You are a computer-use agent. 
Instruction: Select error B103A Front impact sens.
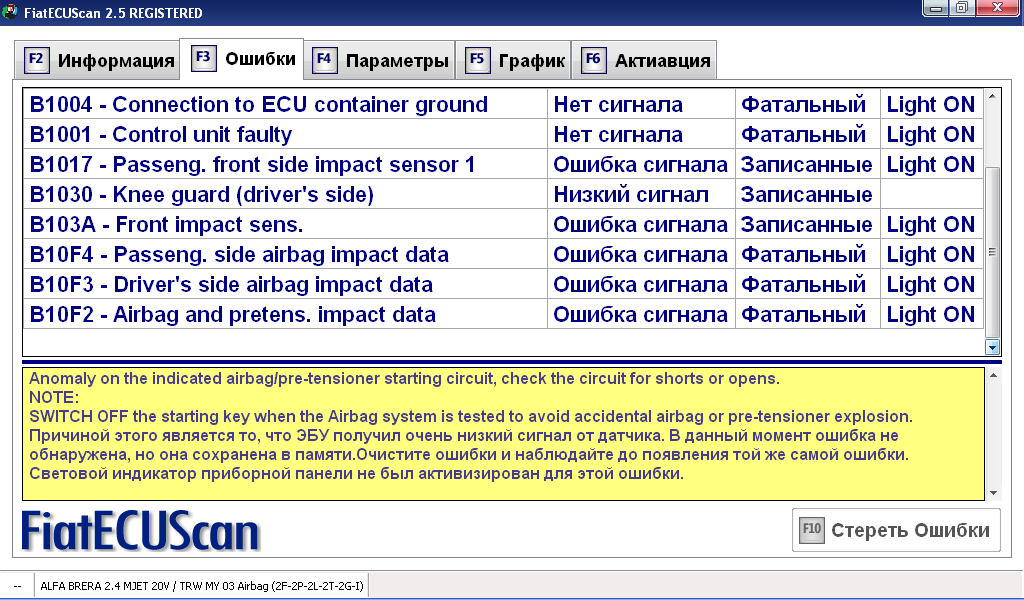[285, 225]
